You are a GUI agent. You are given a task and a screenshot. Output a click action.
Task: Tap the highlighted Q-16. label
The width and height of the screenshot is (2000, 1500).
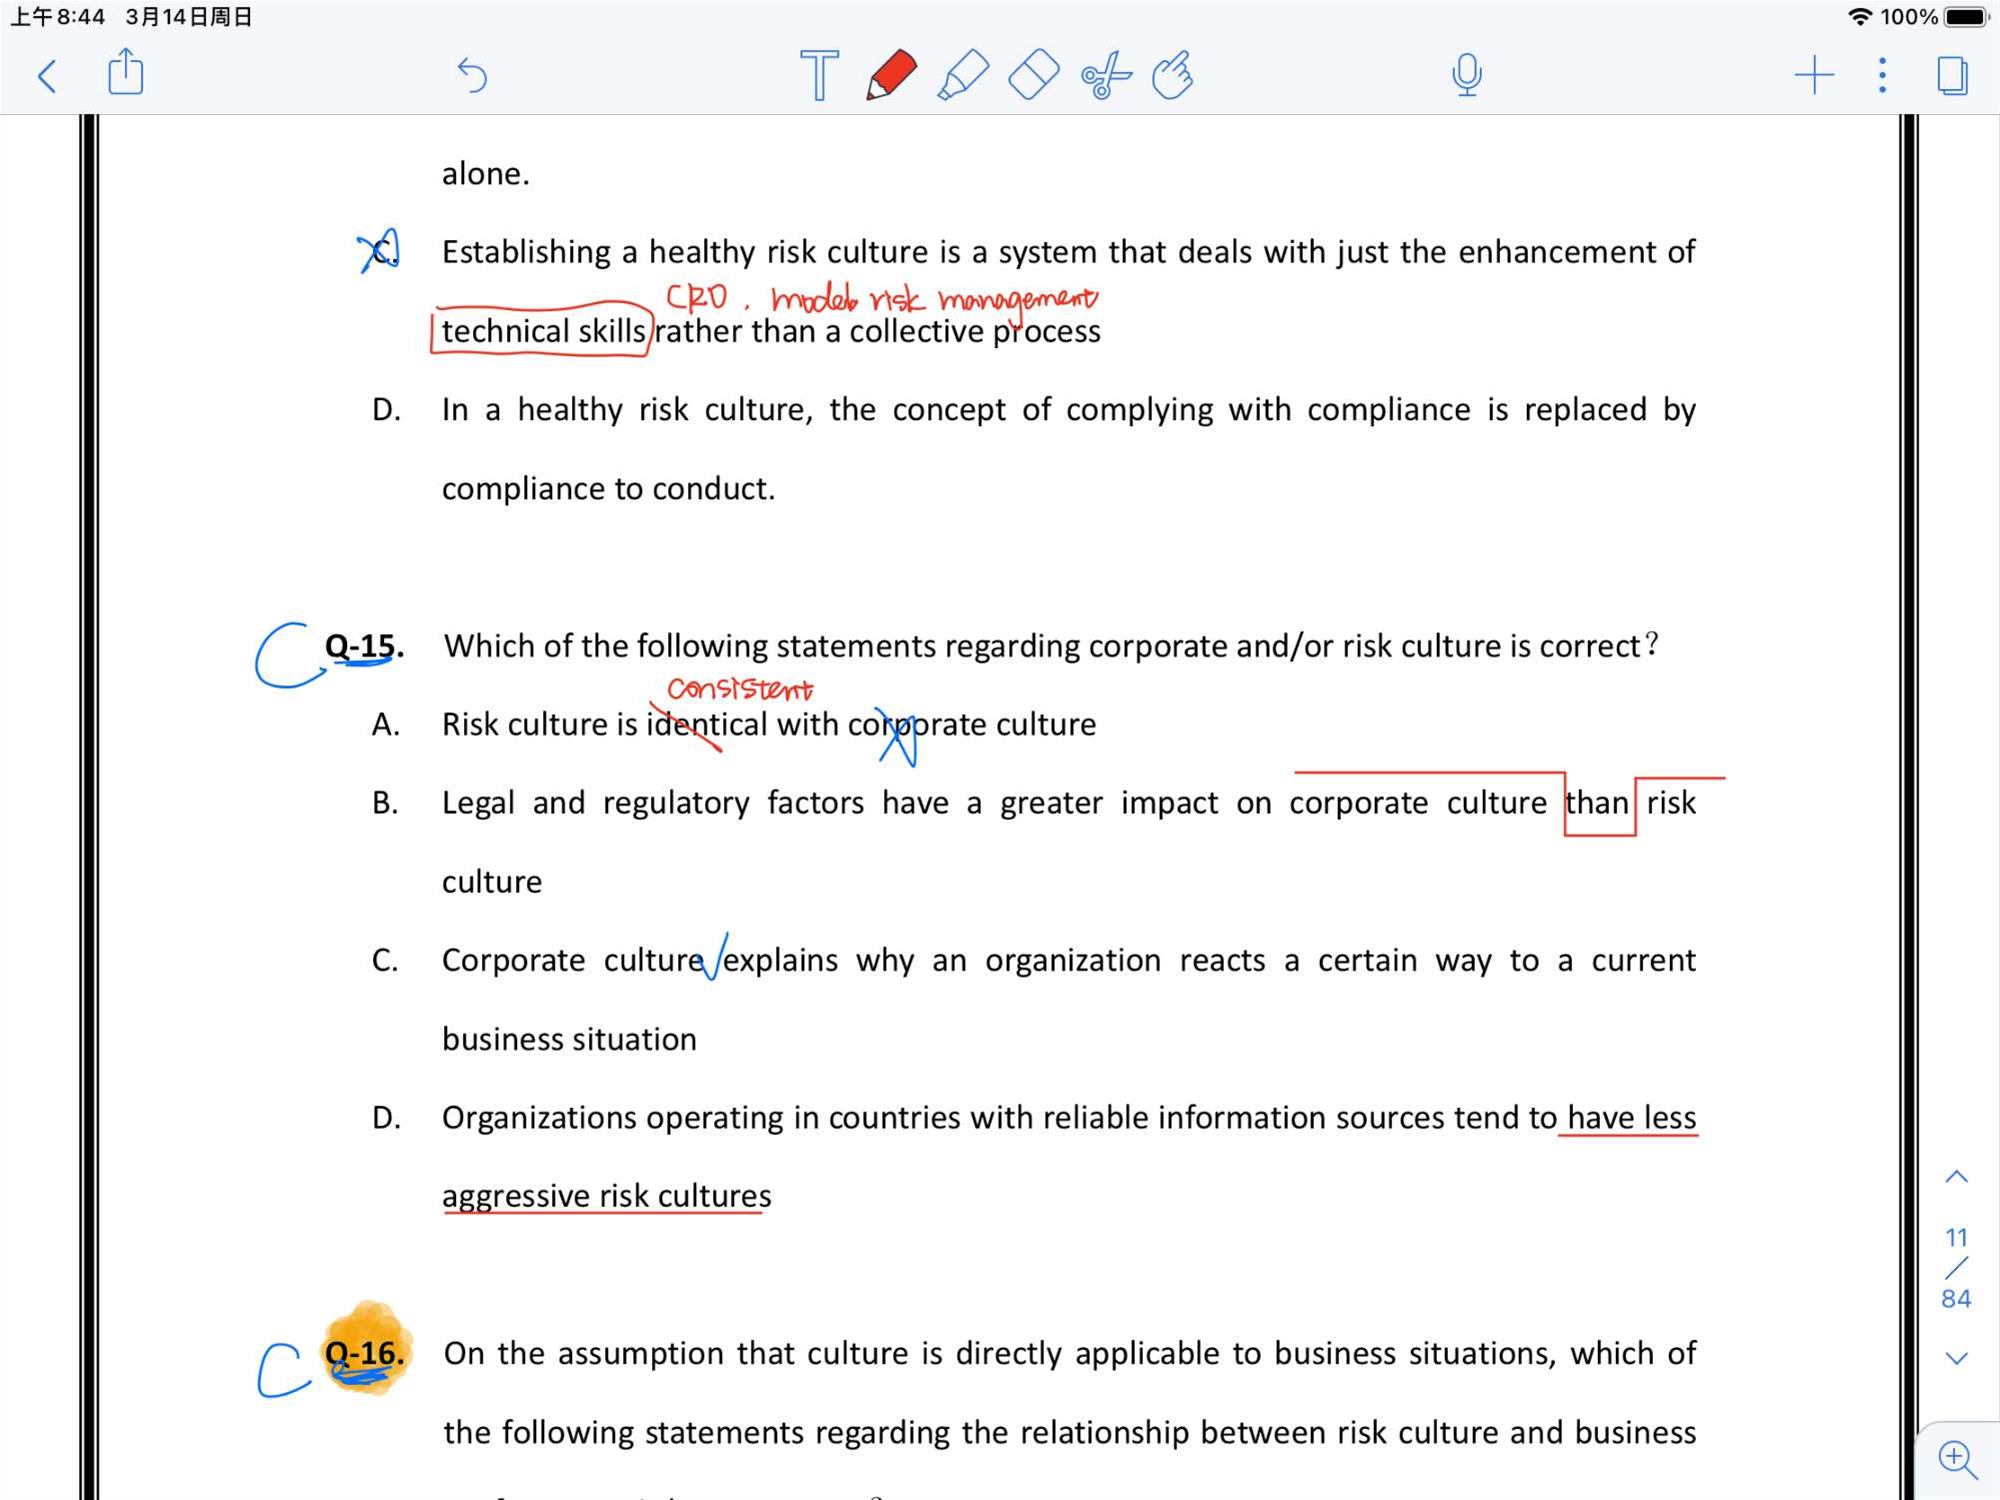click(x=364, y=1353)
